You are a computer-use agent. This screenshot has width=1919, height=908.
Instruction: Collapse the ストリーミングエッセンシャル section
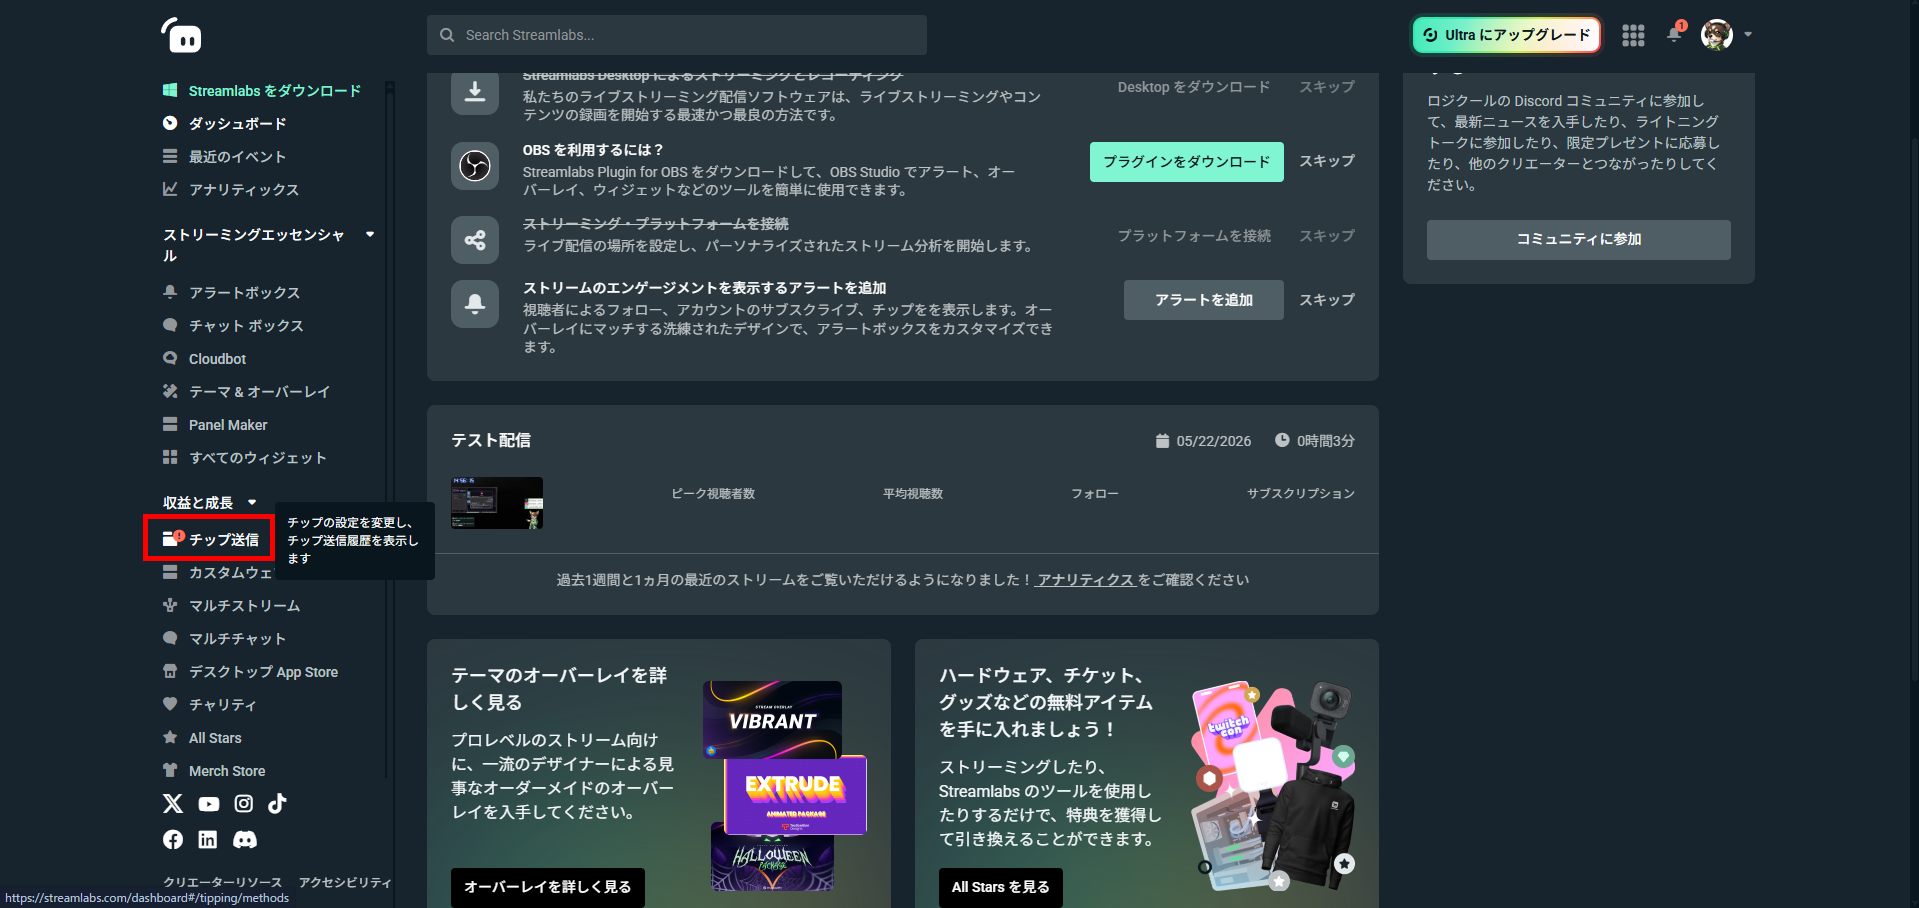pyautogui.click(x=370, y=235)
